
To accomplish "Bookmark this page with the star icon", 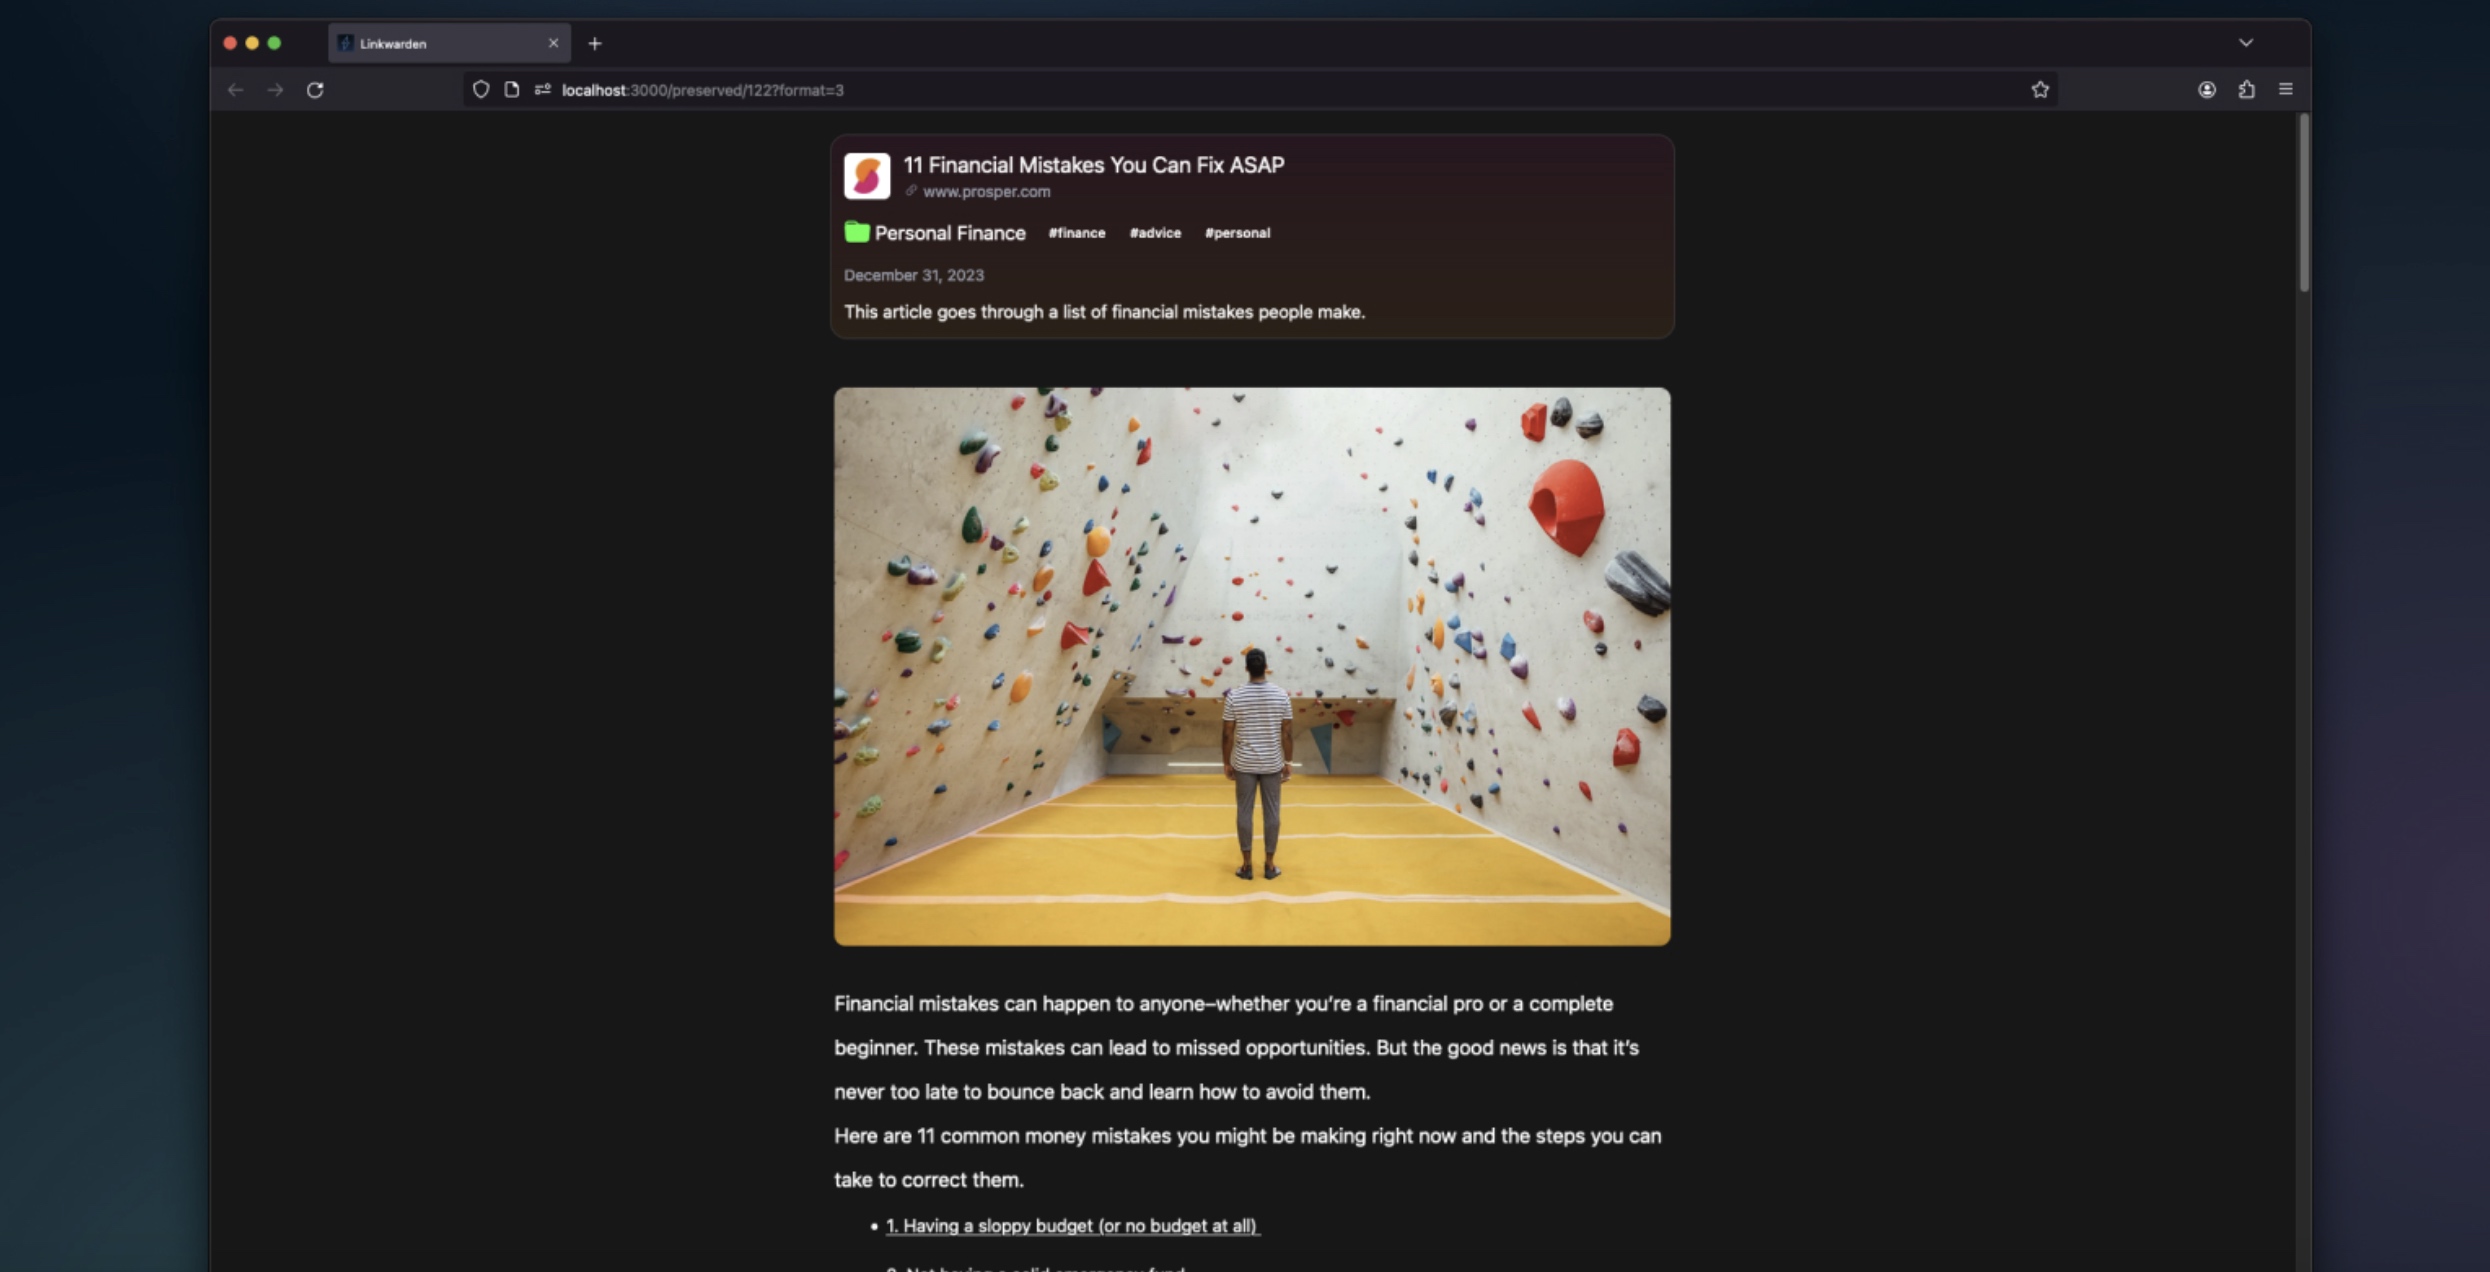I will click(2040, 90).
